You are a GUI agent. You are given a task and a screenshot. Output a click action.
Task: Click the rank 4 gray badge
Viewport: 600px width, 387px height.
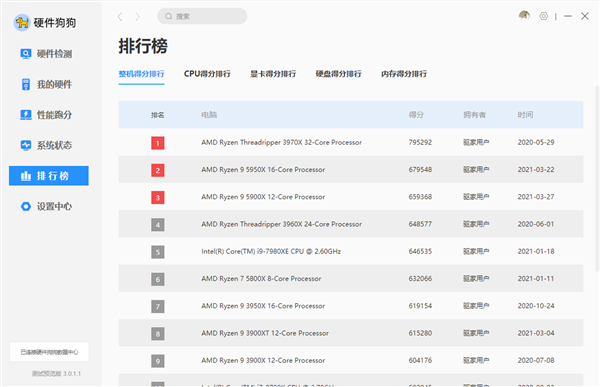pos(158,225)
